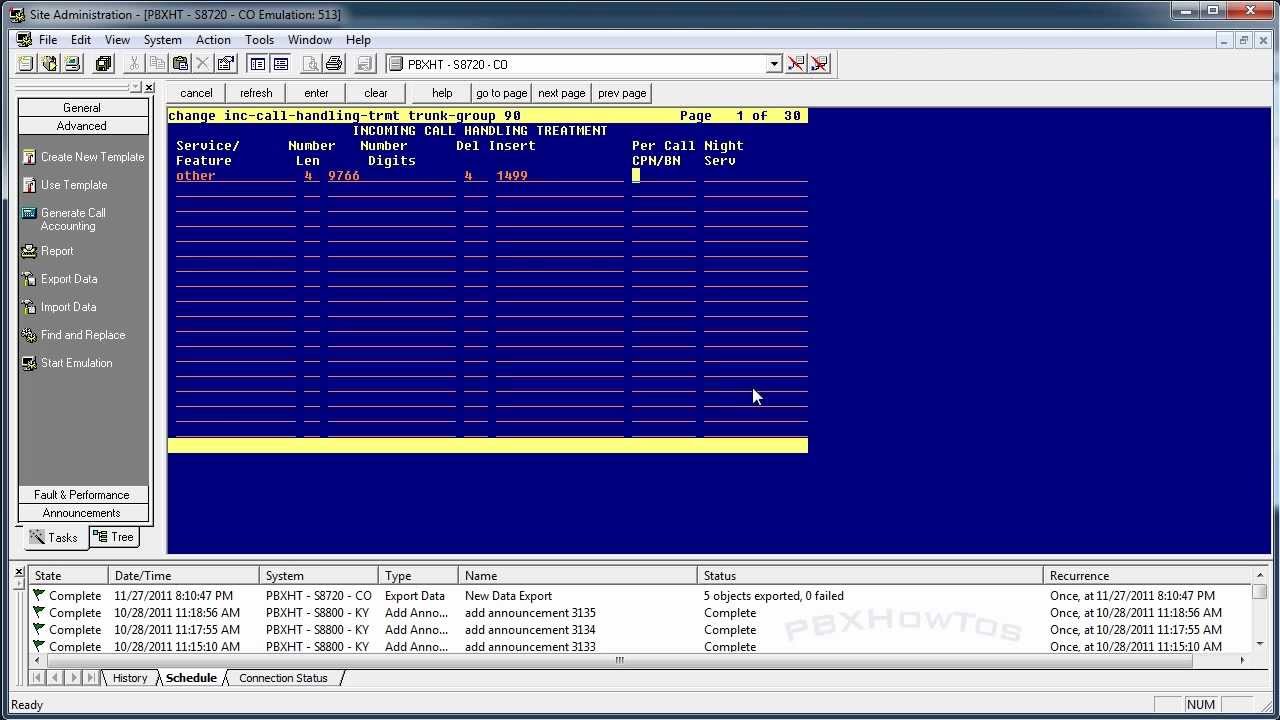1280x720 pixels.
Task: Click the help emulation button
Action: (x=442, y=93)
